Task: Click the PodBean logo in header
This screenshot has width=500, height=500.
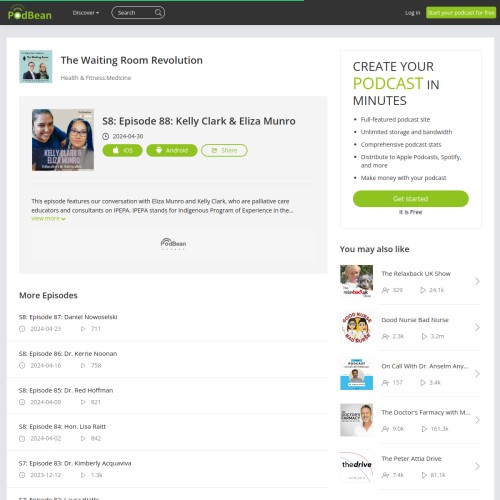Action: tap(30, 13)
